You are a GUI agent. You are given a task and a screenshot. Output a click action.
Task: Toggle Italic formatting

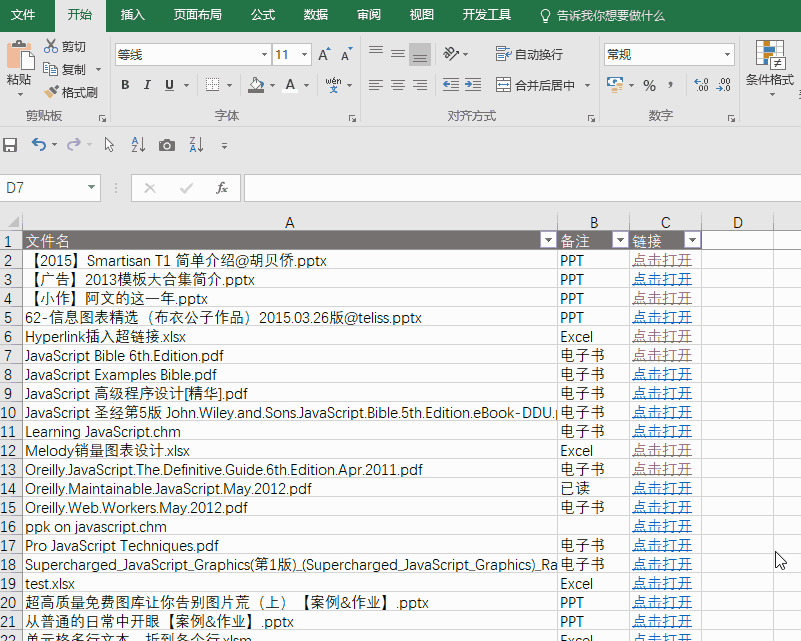click(x=147, y=85)
